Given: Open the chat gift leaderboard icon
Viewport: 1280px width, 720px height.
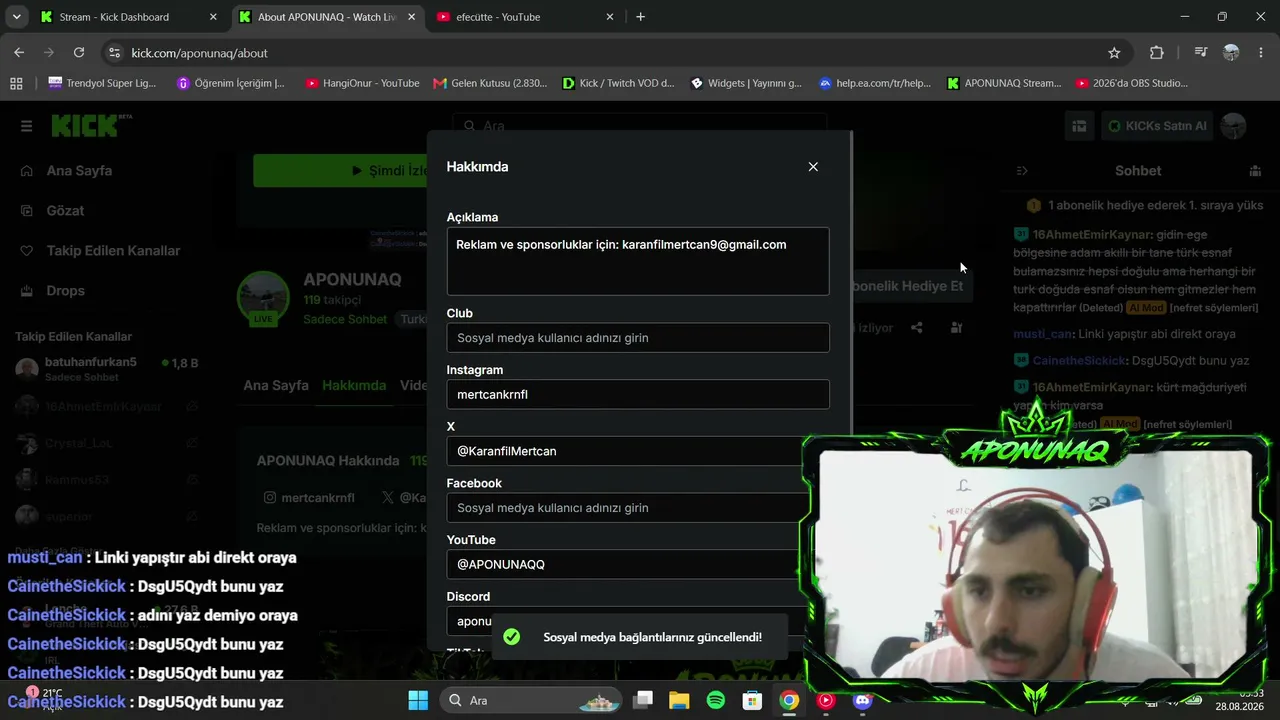Looking at the screenshot, I should [1255, 171].
